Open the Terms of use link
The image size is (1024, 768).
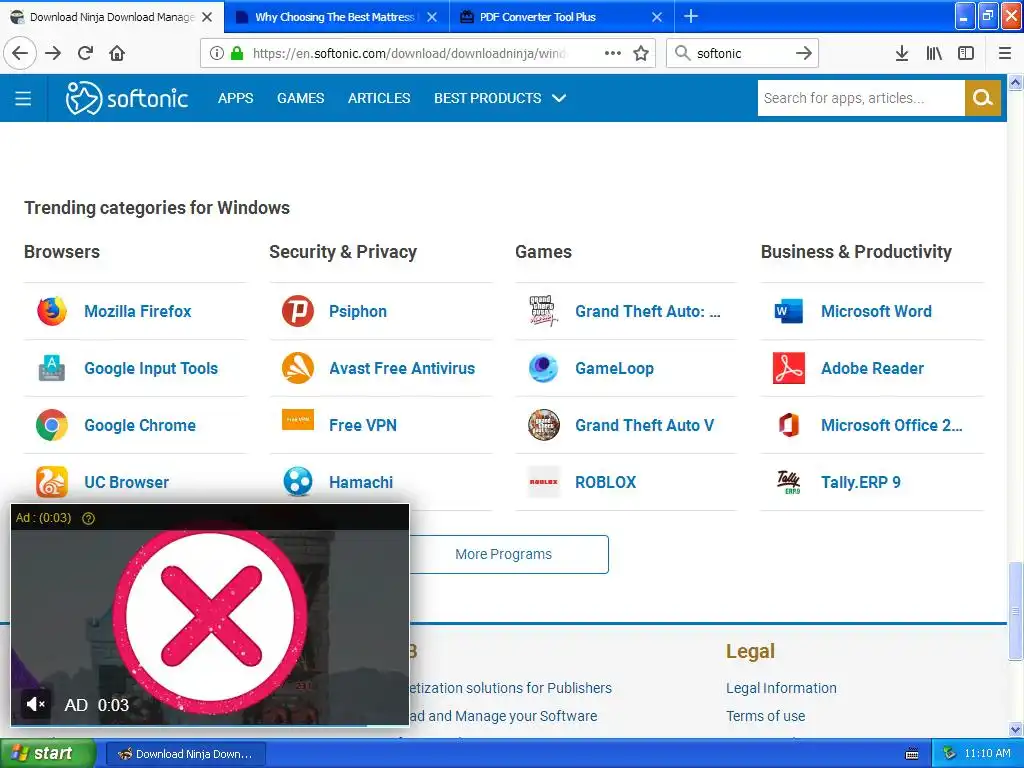765,716
